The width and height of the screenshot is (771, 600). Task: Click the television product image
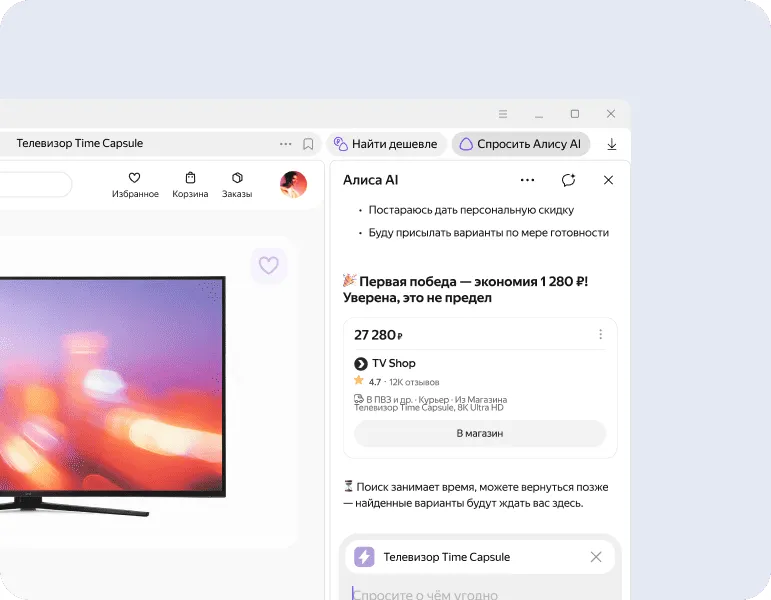coord(113,396)
